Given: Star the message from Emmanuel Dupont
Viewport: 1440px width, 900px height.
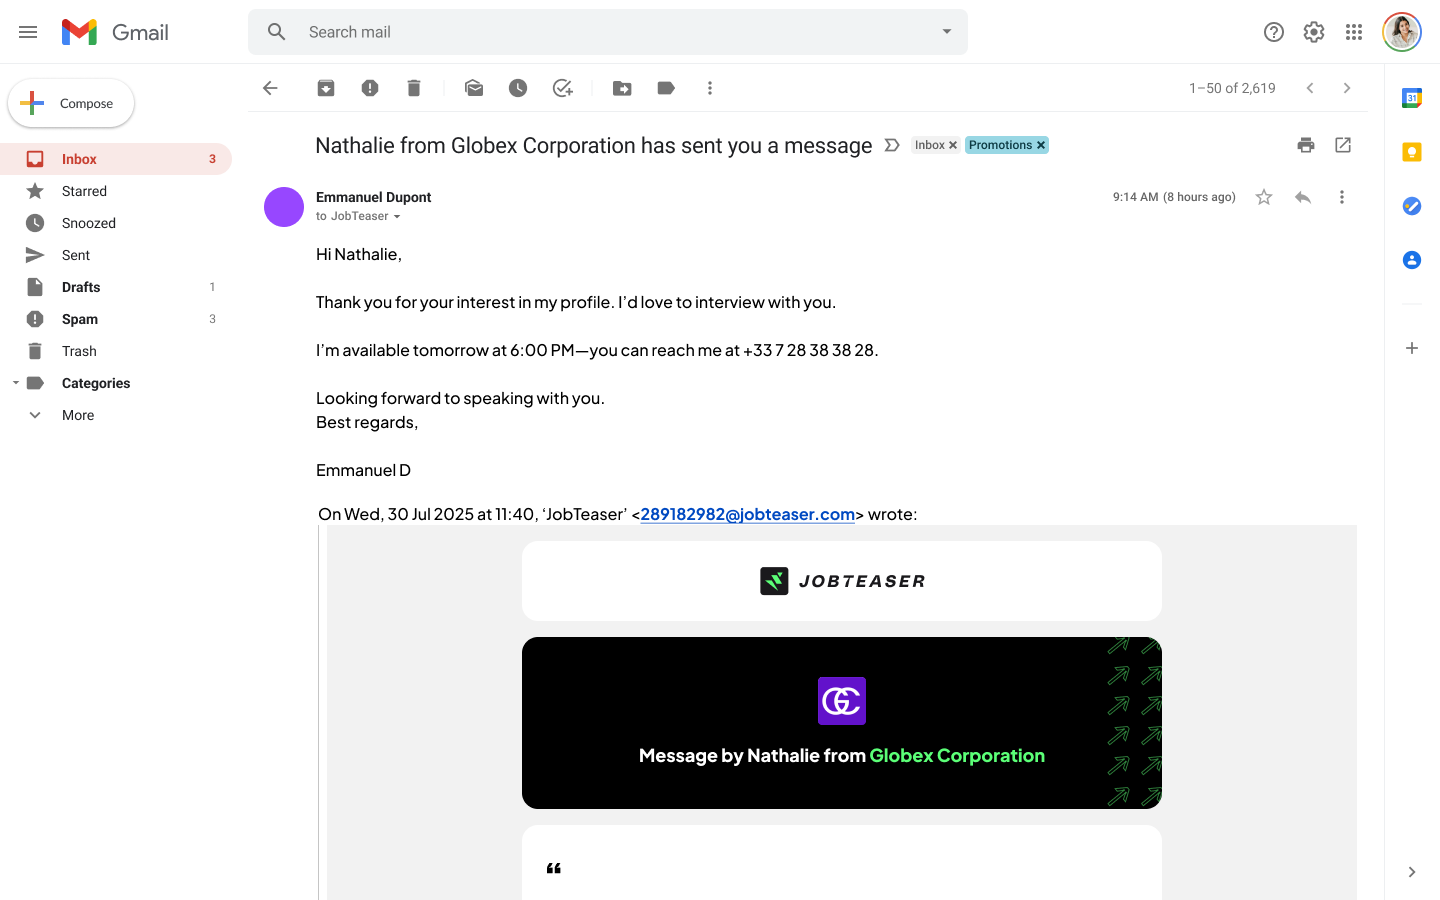Looking at the screenshot, I should point(1264,197).
